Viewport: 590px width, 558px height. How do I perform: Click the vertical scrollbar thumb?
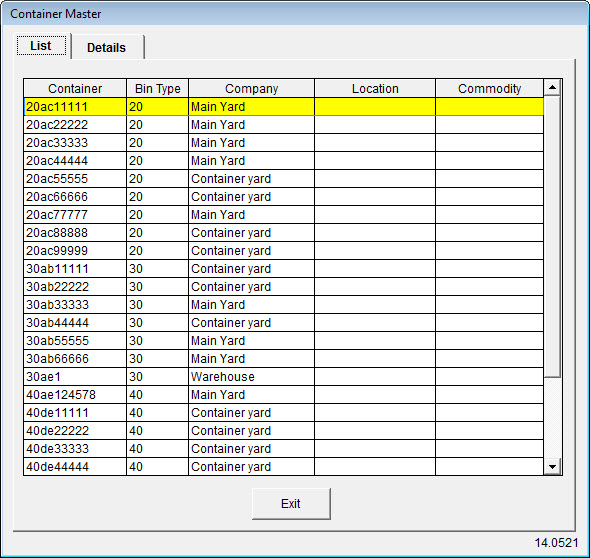click(x=552, y=237)
